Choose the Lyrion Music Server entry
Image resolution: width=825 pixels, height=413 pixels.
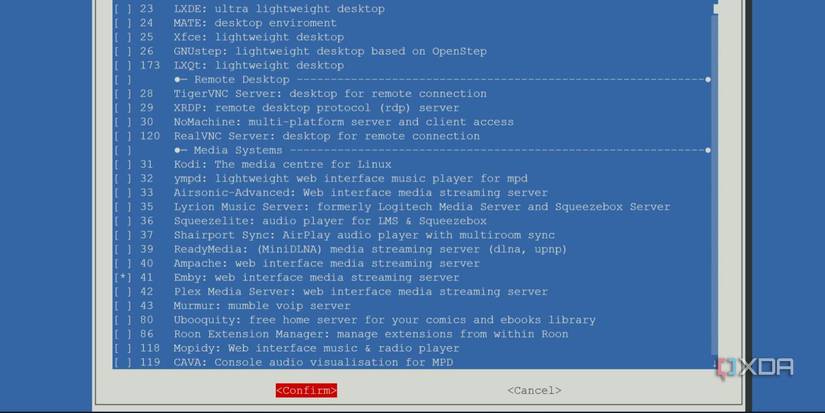coord(411,207)
